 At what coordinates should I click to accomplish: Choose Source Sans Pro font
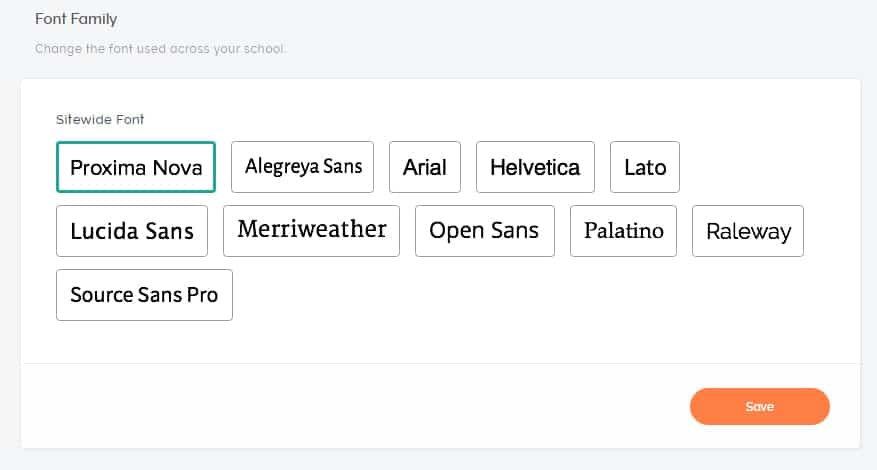click(x=144, y=295)
